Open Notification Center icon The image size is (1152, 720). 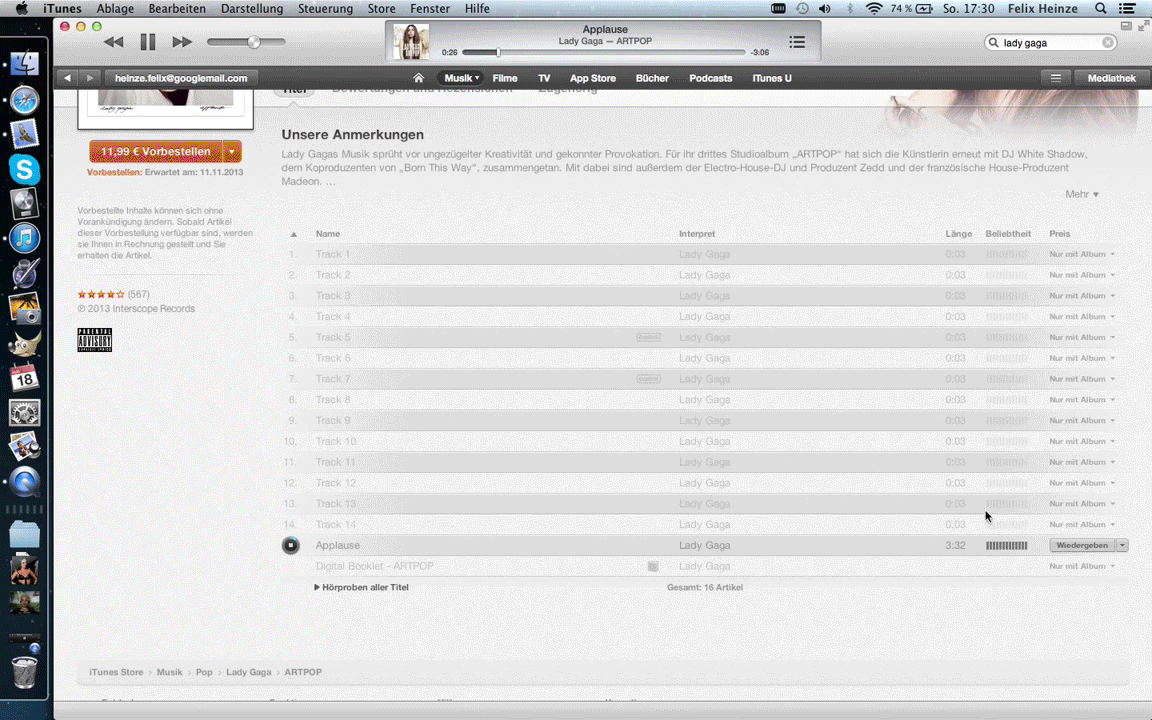[x=1127, y=9]
